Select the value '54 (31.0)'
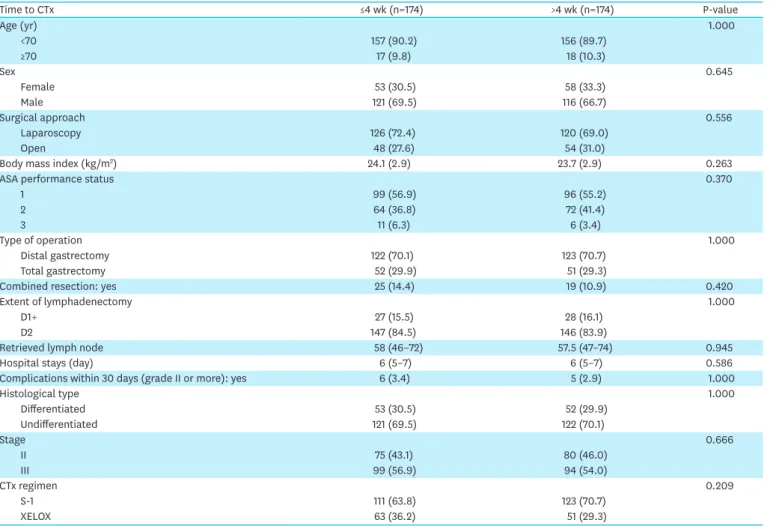Image resolution: width=773 pixels, height=526 pixels. pos(585,148)
